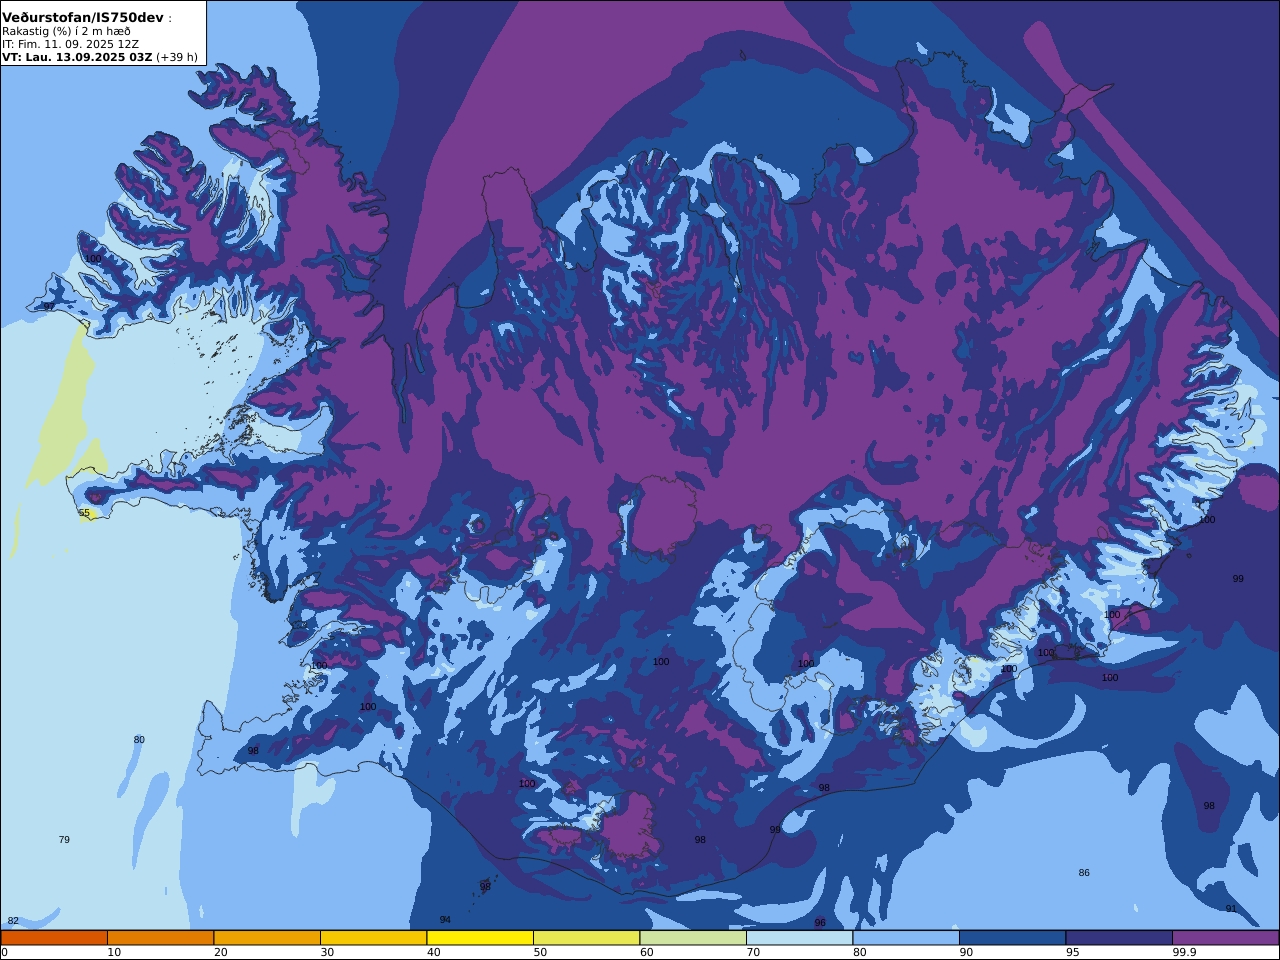This screenshot has width=1280, height=960.
Task: Click the humidity value 86 over the ocean
Action: click(x=1084, y=873)
